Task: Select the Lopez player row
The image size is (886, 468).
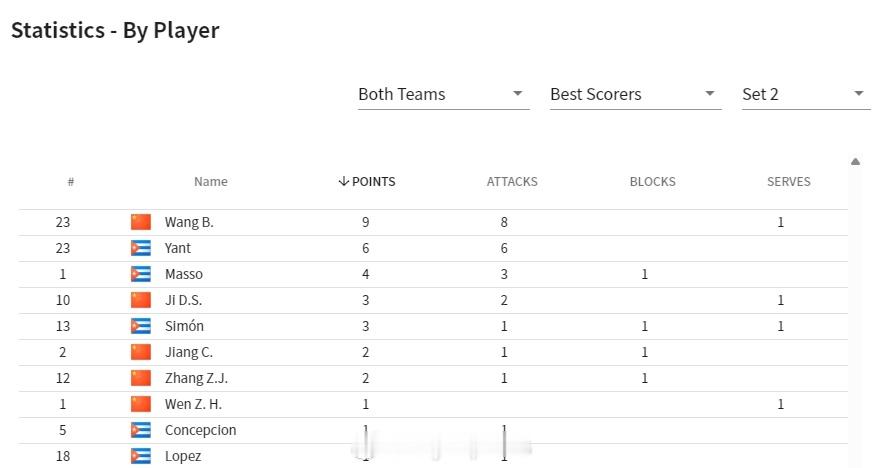Action: [433, 456]
